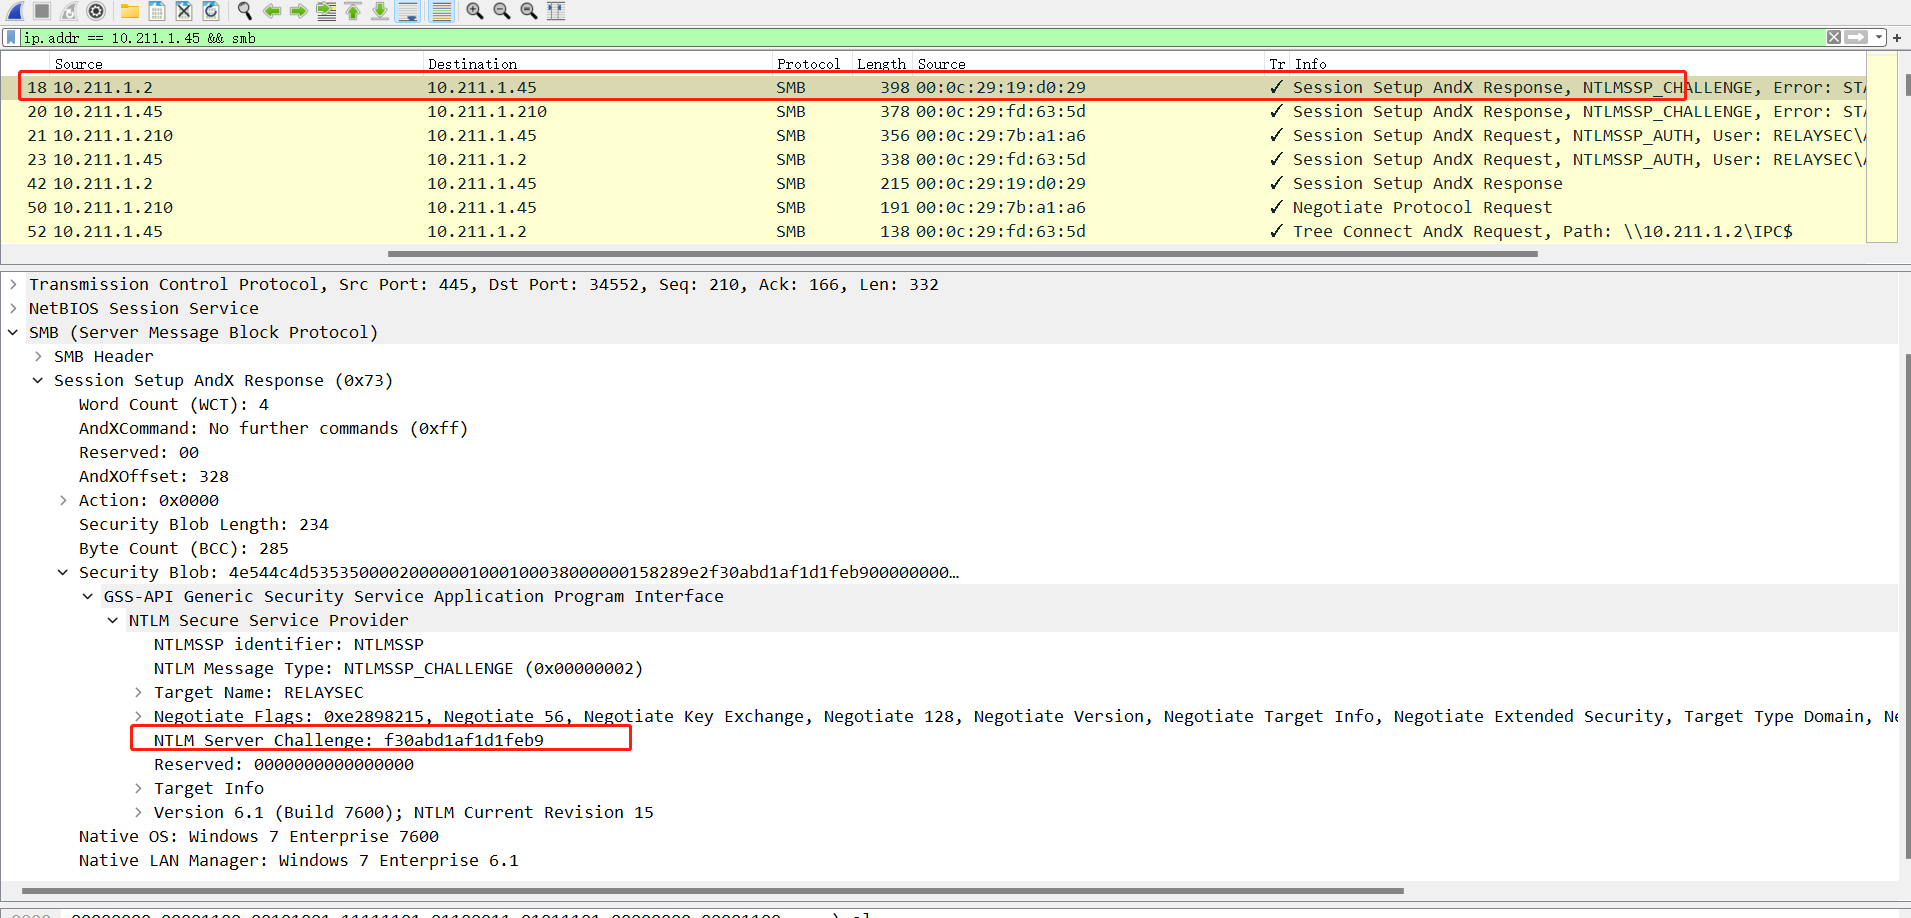Open display filter bookmarks
The height and width of the screenshot is (918, 1911).
coord(11,37)
